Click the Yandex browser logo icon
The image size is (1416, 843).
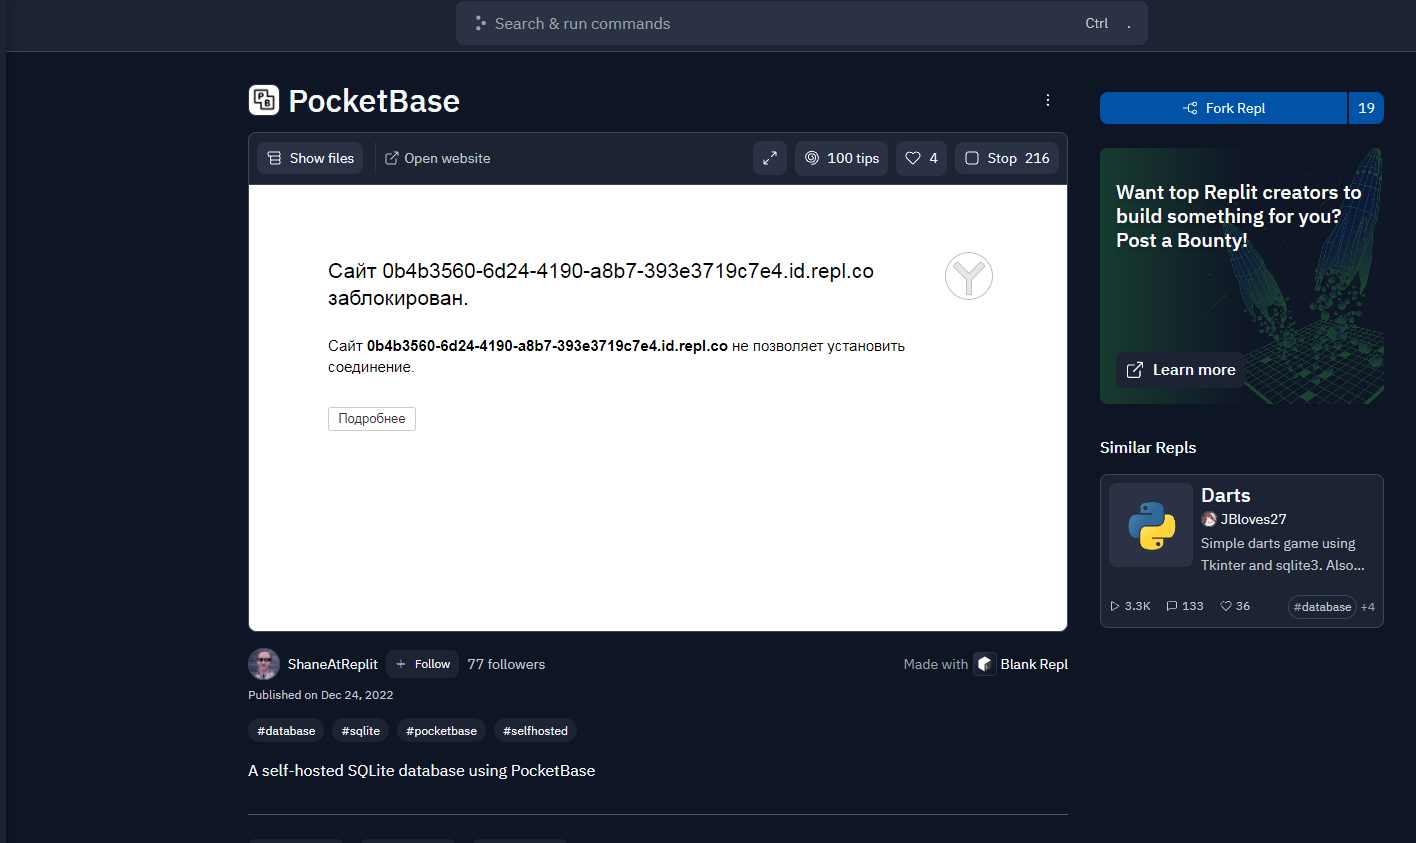[x=969, y=276]
